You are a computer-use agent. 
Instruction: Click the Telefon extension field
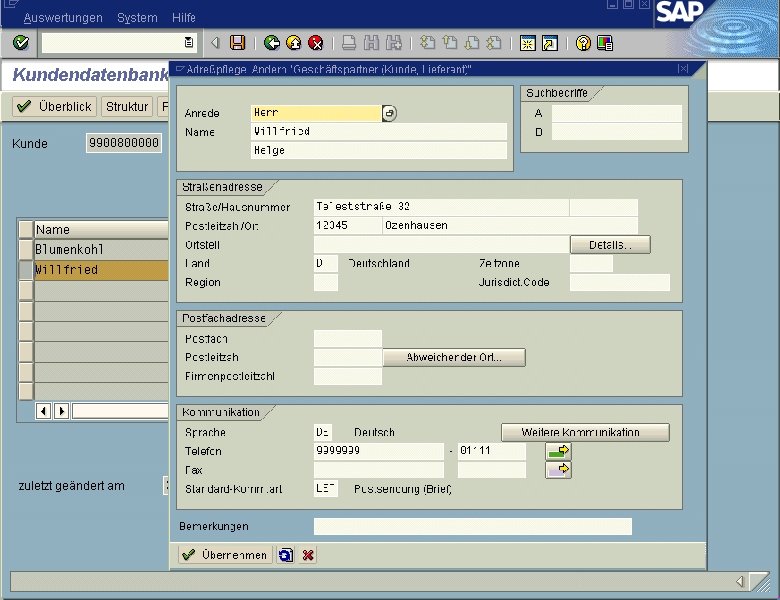tap(491, 451)
